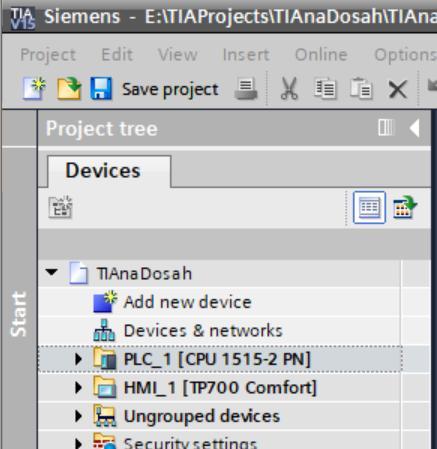Expand the HMI_1 [TP700 Comfort] node
437x449 pixels.
click(78, 388)
